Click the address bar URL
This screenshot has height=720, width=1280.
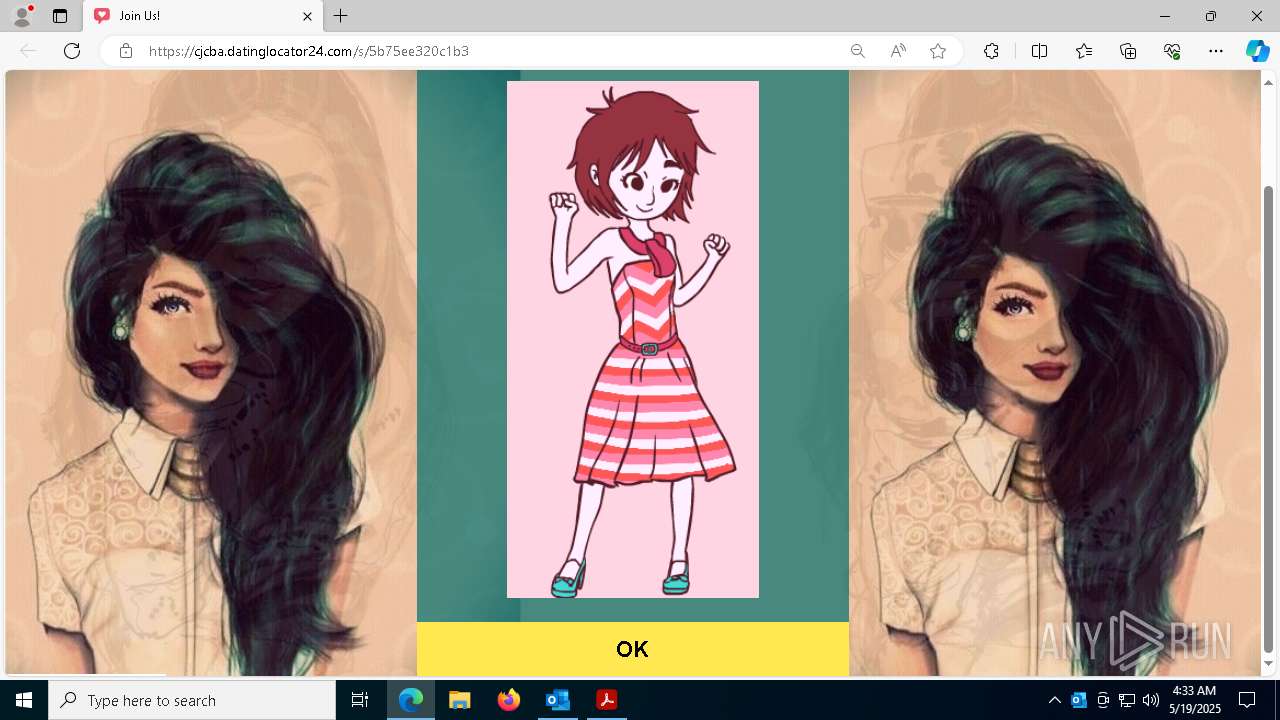point(309,51)
